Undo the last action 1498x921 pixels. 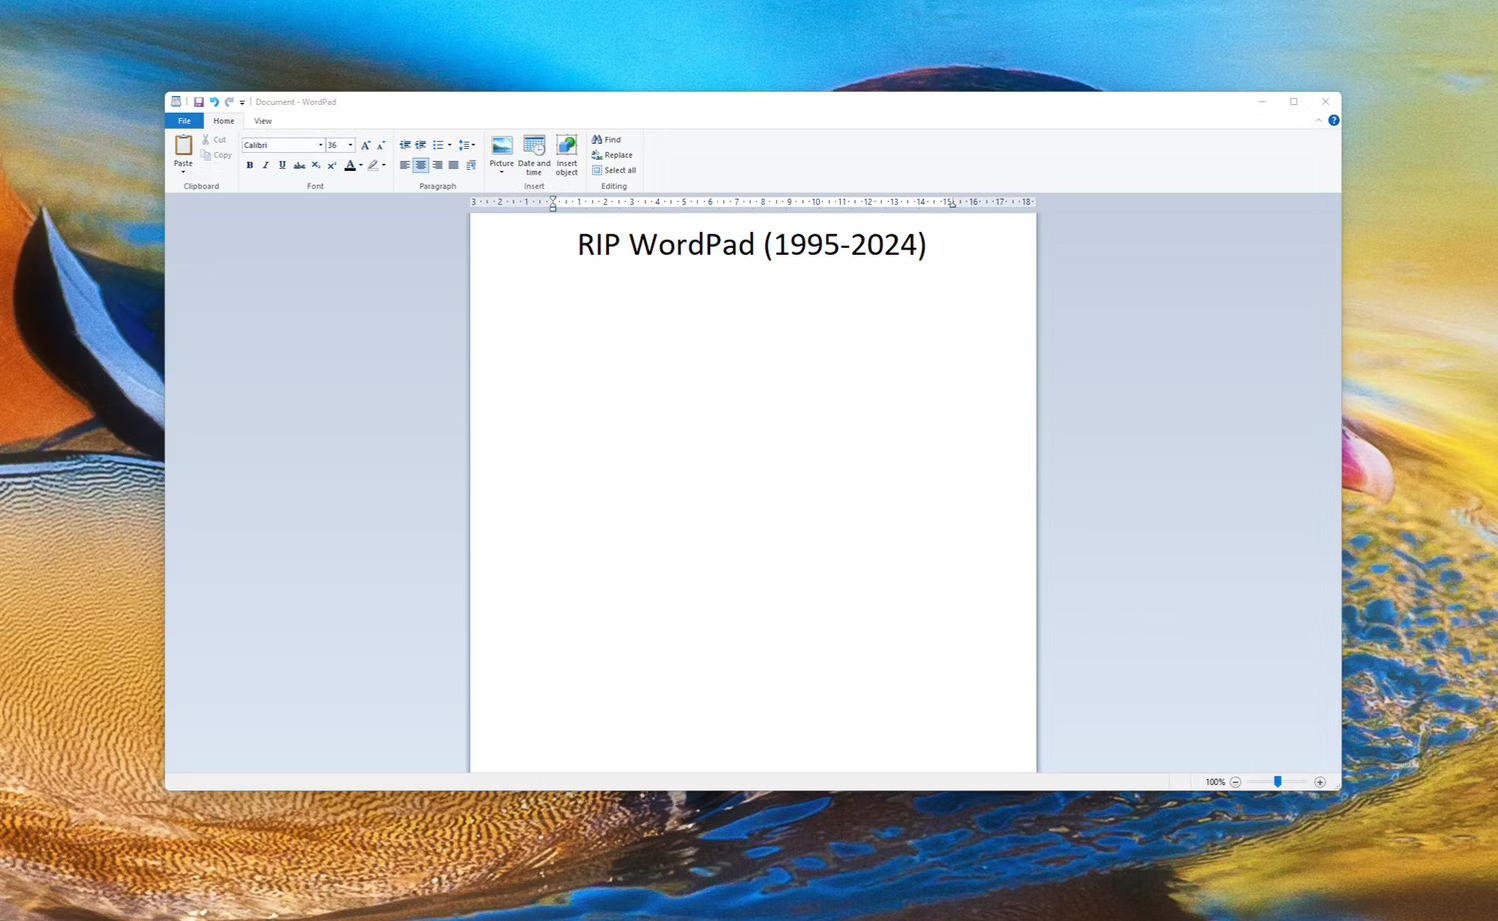pos(214,102)
